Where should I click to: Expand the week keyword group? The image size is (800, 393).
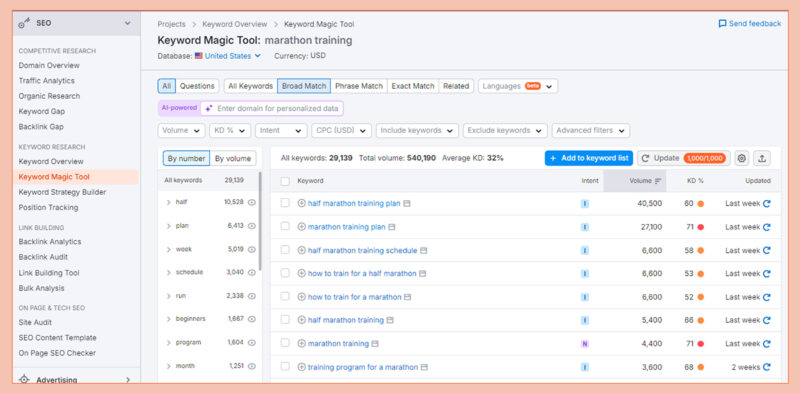pyautogui.click(x=168, y=249)
